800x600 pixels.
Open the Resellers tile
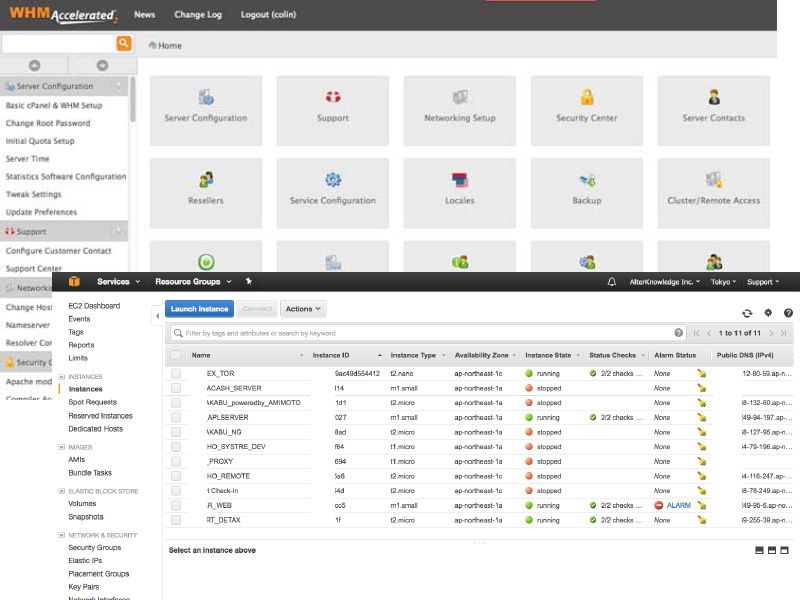206,193
